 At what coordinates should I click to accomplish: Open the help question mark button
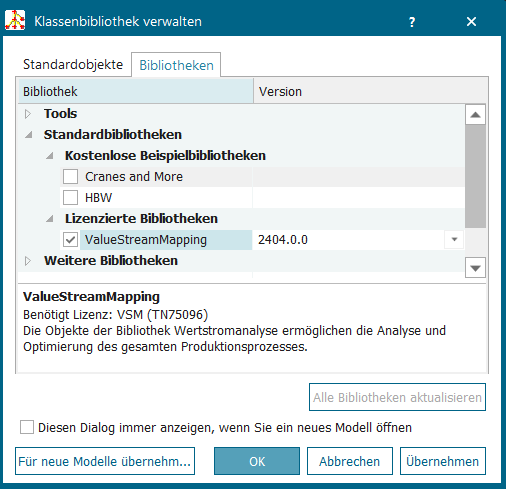click(412, 22)
